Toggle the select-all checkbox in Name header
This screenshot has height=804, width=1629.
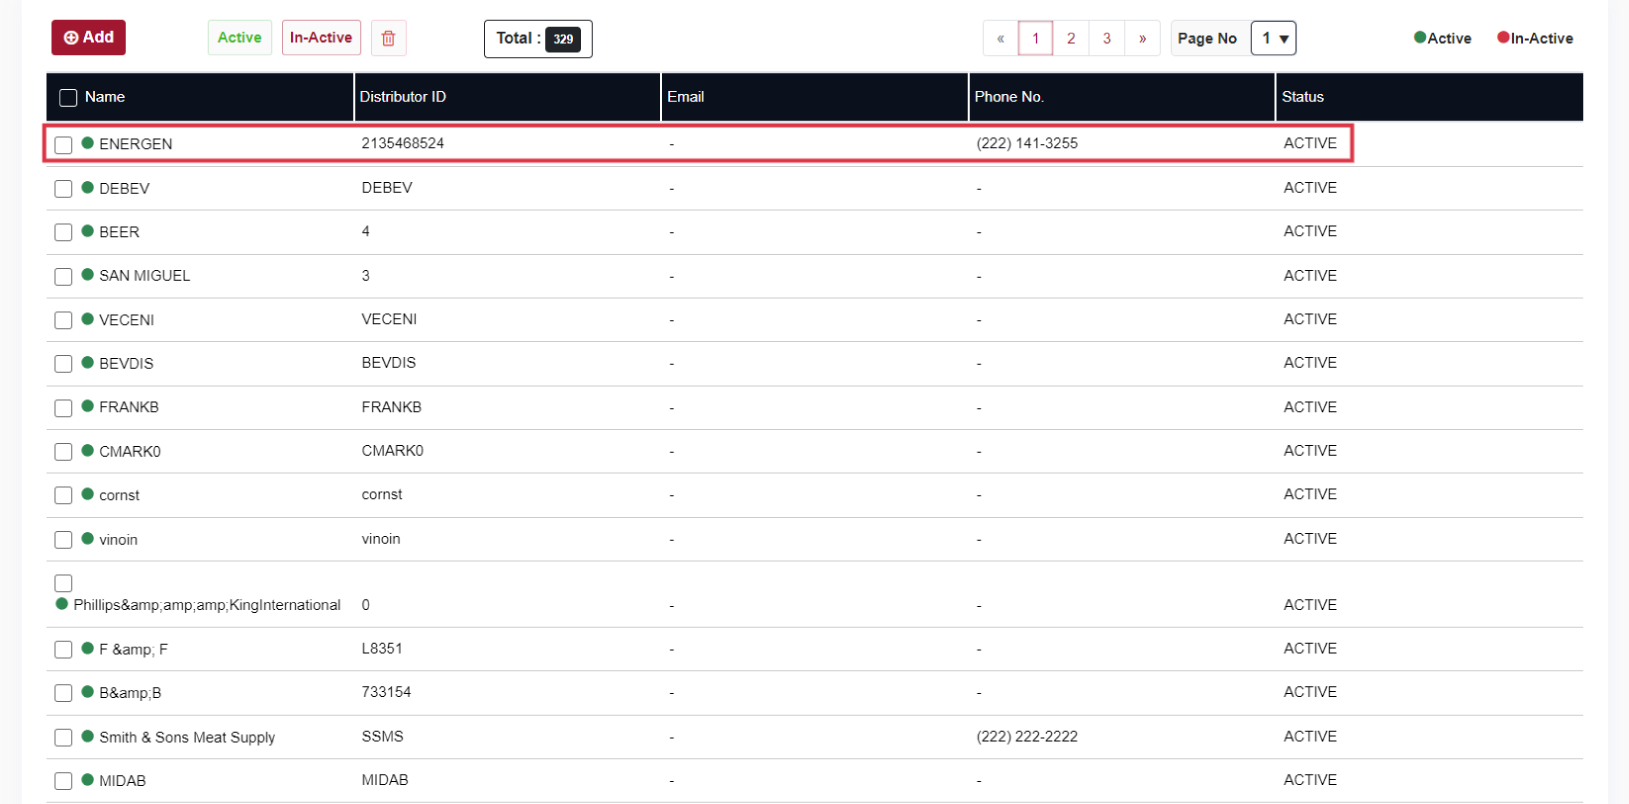pos(68,97)
